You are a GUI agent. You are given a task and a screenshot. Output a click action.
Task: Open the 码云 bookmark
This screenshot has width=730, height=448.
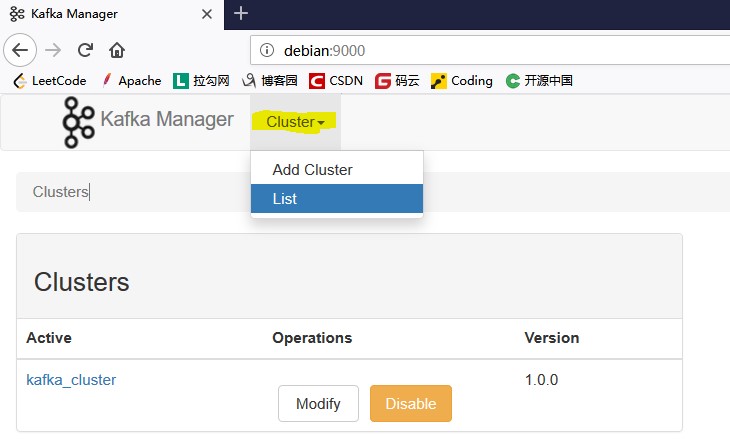click(x=397, y=81)
